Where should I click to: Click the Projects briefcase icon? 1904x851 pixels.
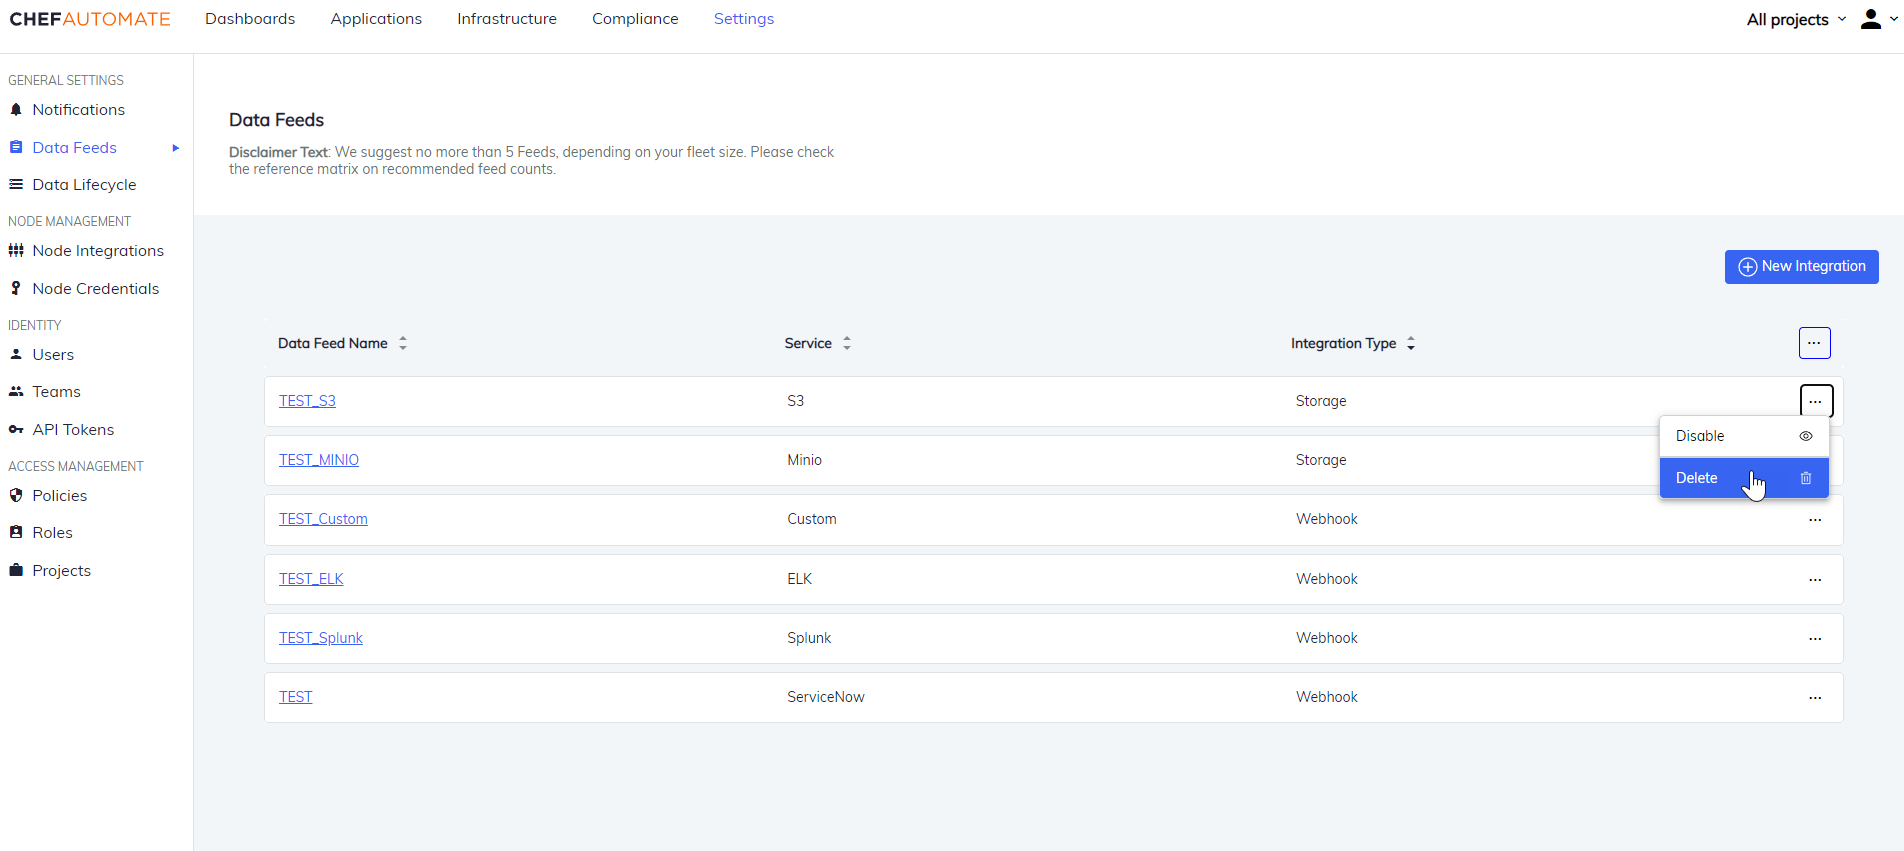[x=16, y=570]
